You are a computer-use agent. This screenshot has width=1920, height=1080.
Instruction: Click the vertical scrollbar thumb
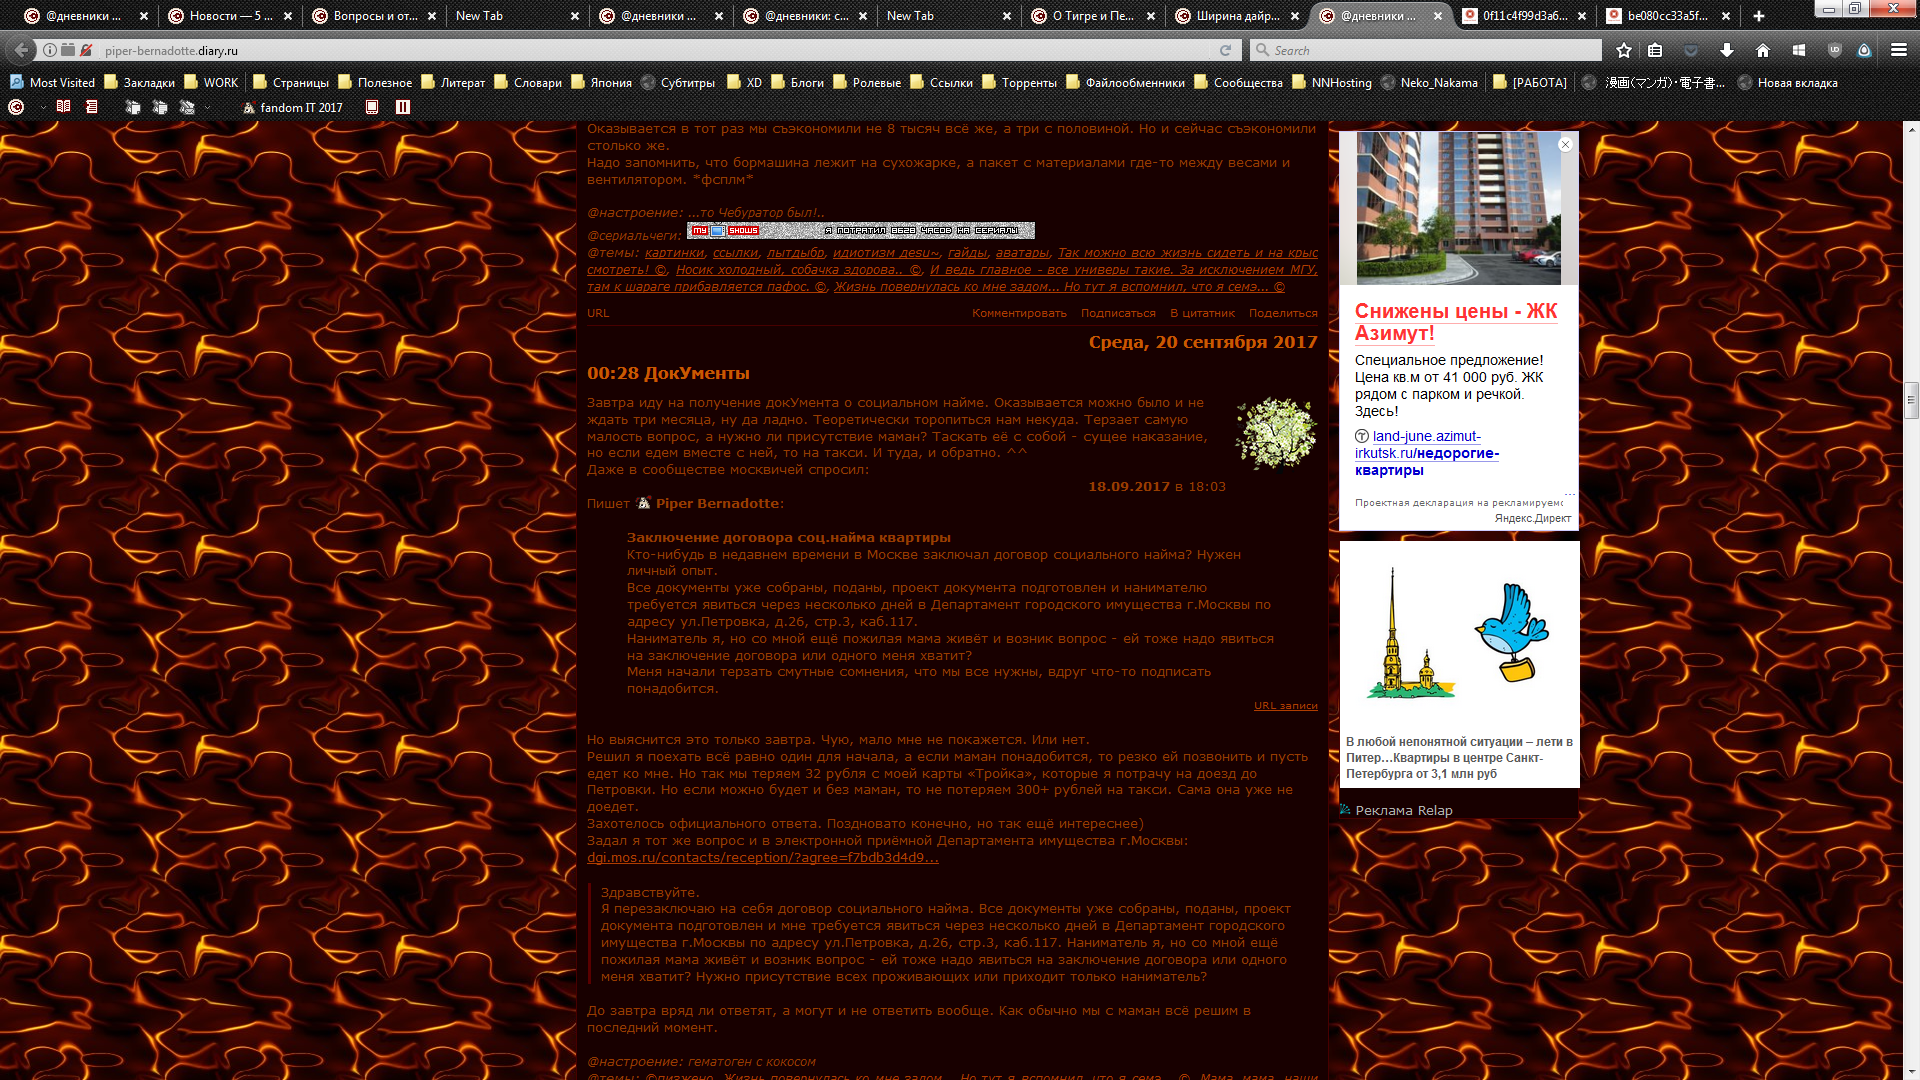point(1911,400)
